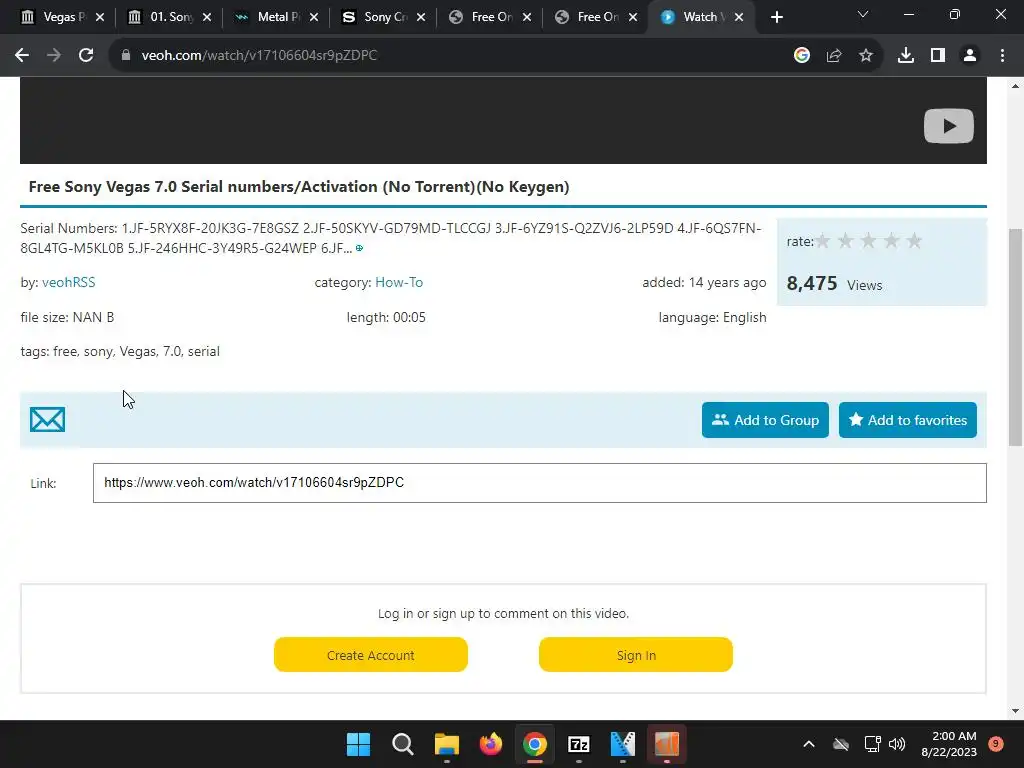Open the volume control in tray

(897, 744)
